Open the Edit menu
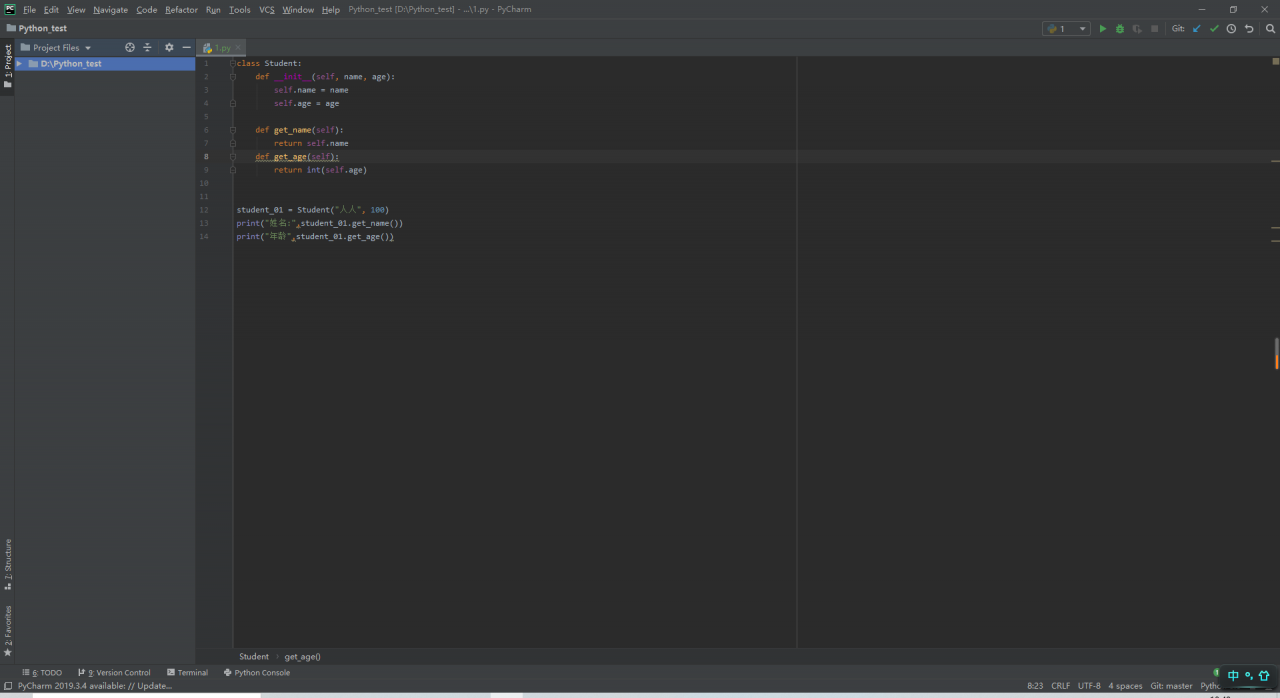 coord(51,9)
